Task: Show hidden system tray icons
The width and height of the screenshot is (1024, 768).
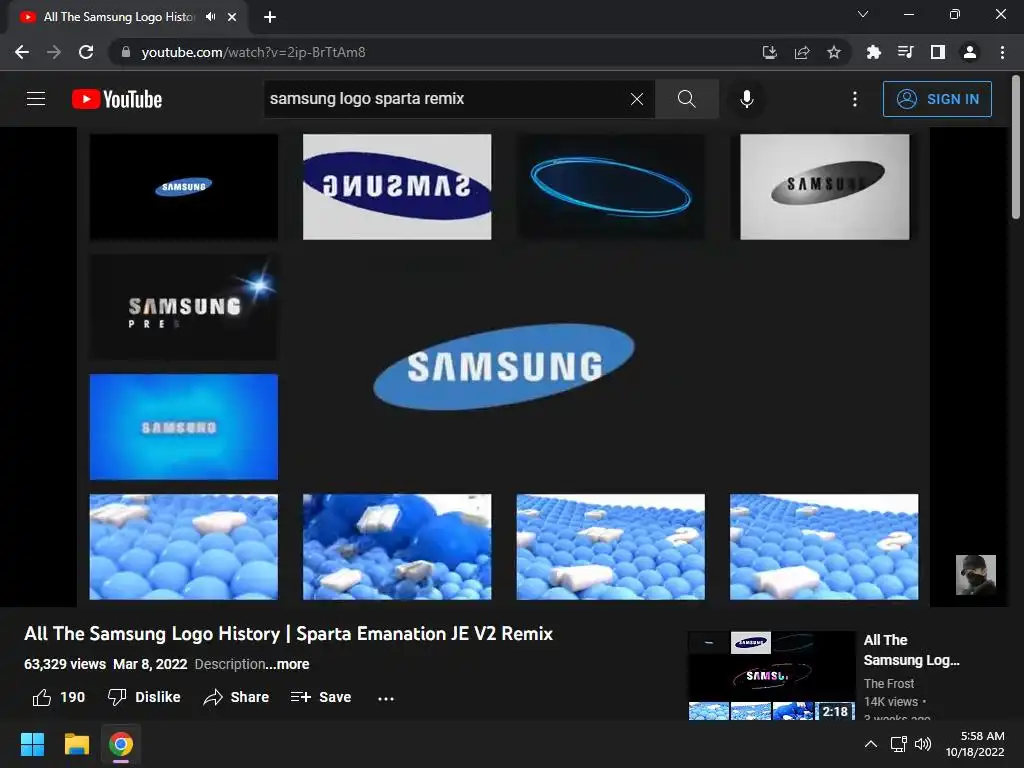Action: [x=871, y=744]
